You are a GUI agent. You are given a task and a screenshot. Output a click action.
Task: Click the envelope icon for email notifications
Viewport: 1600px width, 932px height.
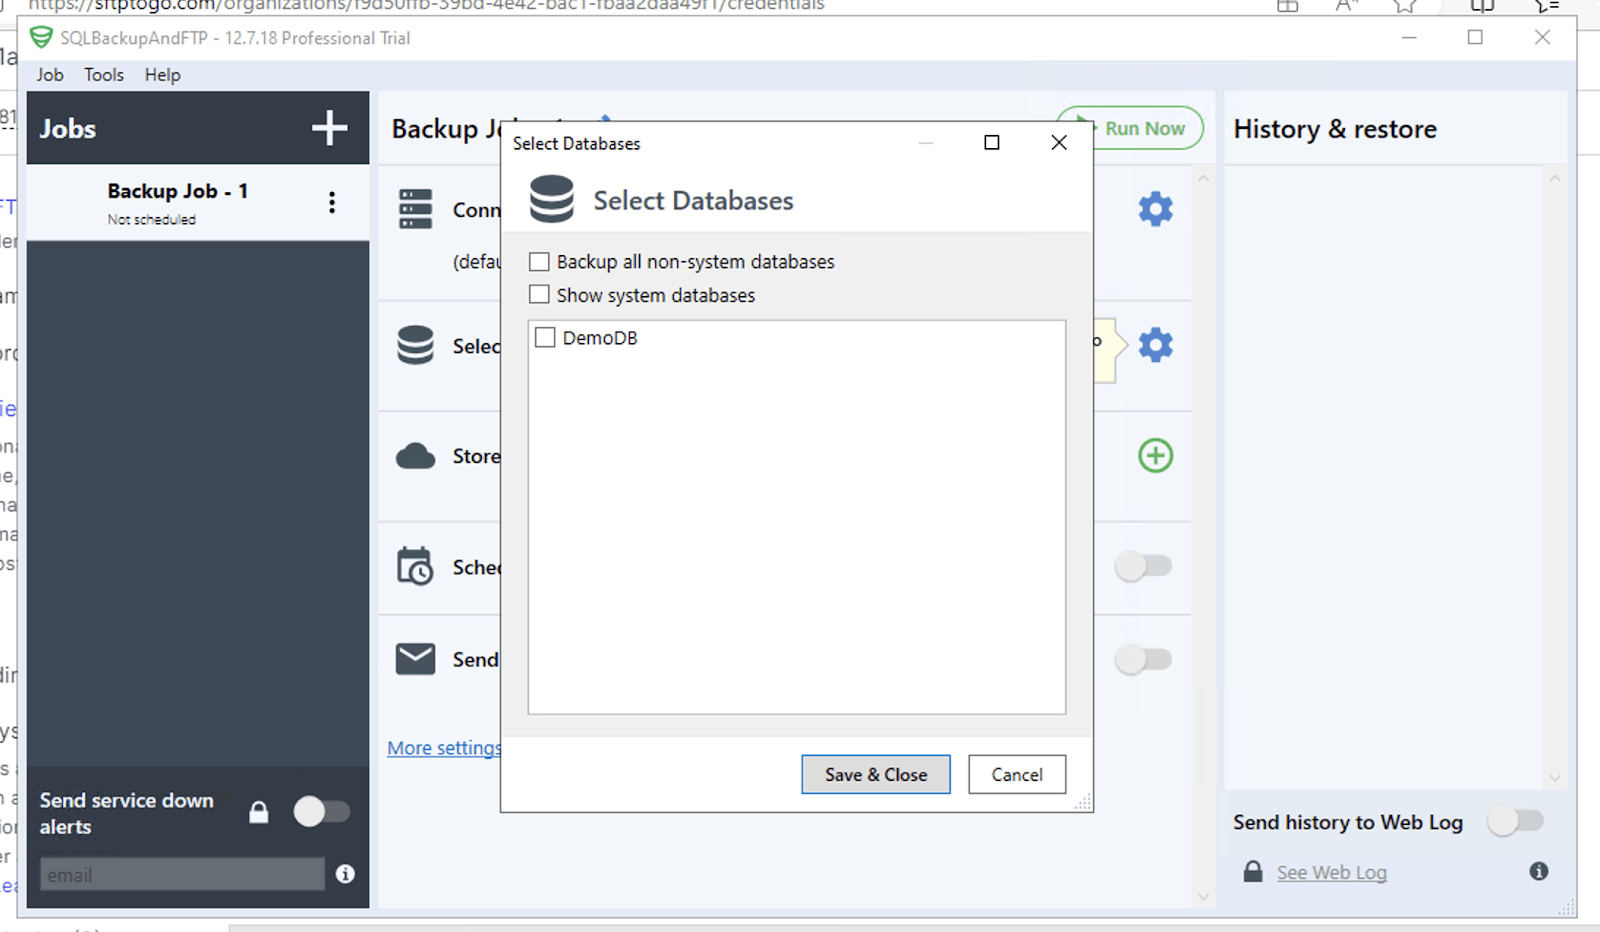[x=415, y=658]
